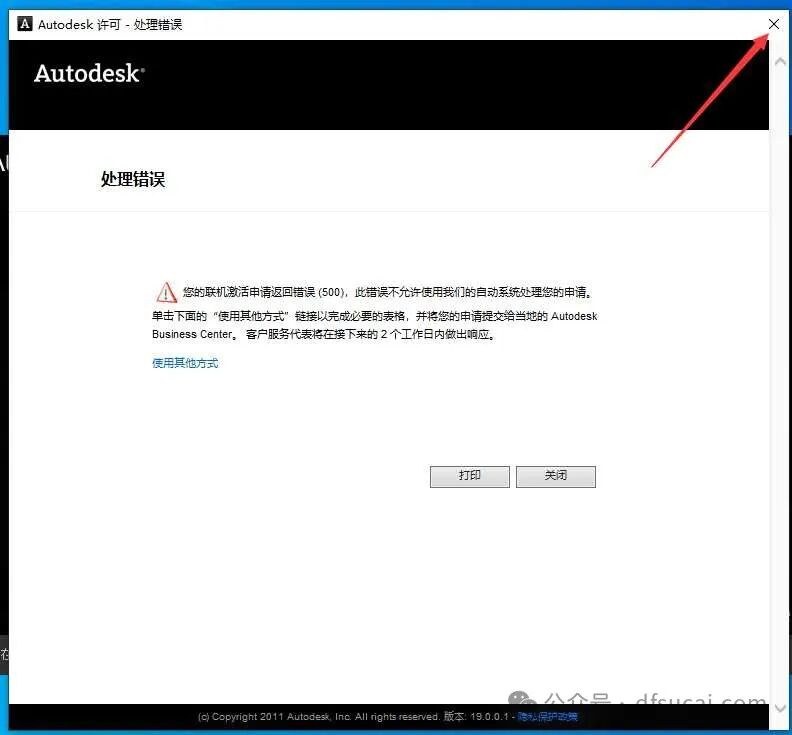
Task: Click the Autodesk logo in the banner
Action: click(89, 74)
